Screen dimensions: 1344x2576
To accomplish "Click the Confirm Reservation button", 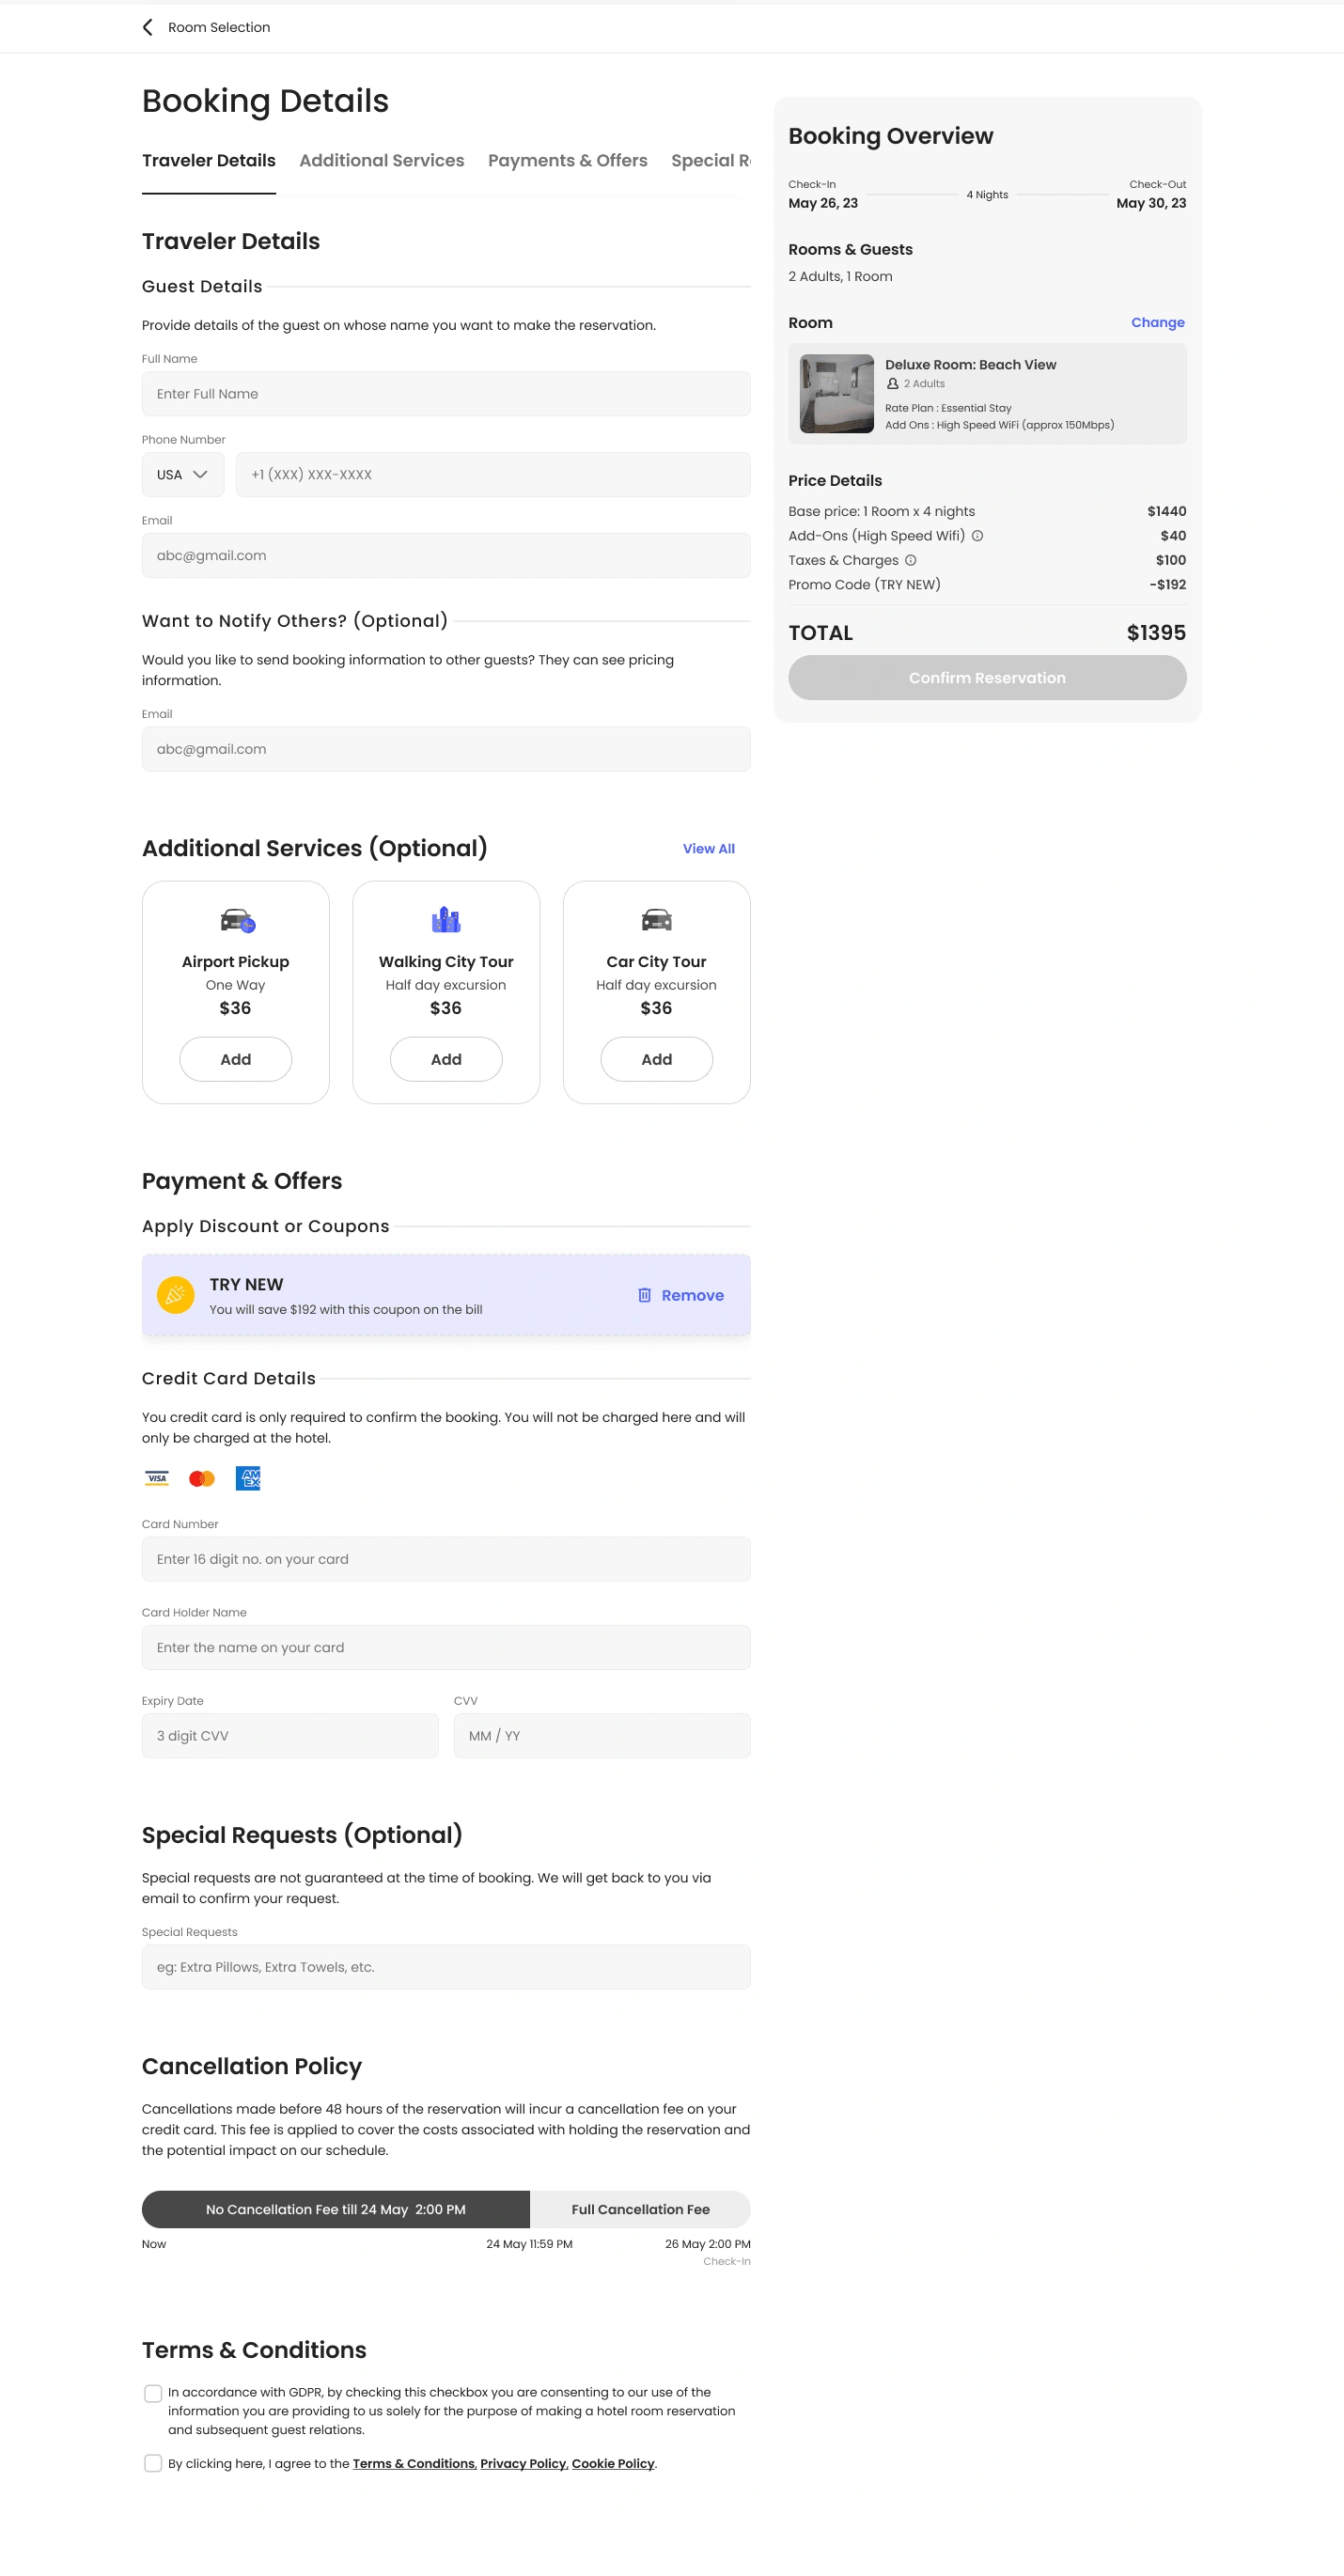I will 988,678.
